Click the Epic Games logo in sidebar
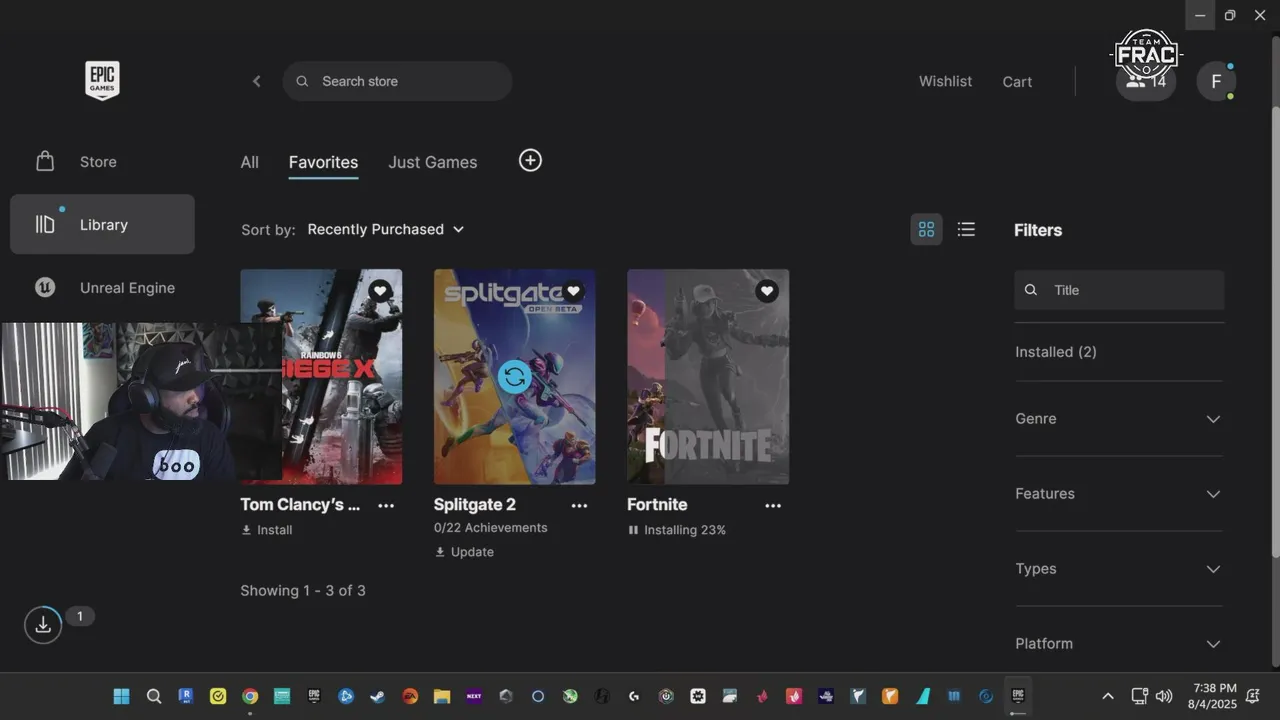1280x720 pixels. (102, 80)
